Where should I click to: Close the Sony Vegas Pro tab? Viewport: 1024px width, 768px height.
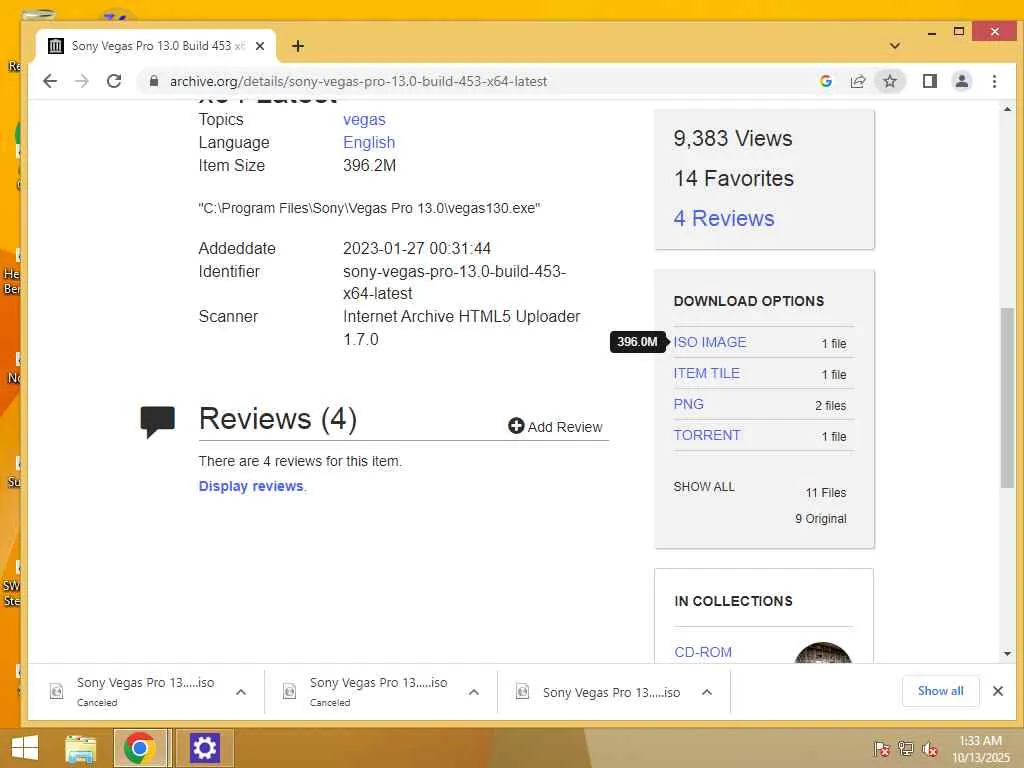[260, 46]
